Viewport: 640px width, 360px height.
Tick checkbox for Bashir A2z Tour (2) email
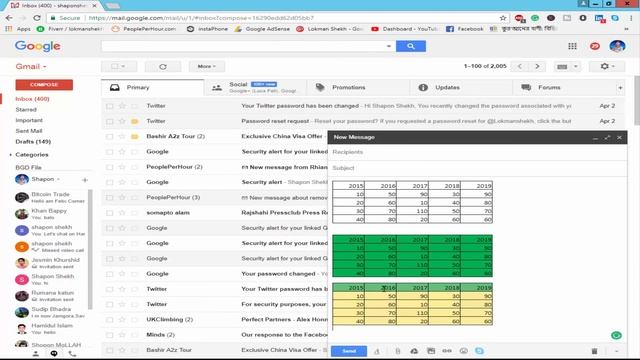[x=109, y=137]
